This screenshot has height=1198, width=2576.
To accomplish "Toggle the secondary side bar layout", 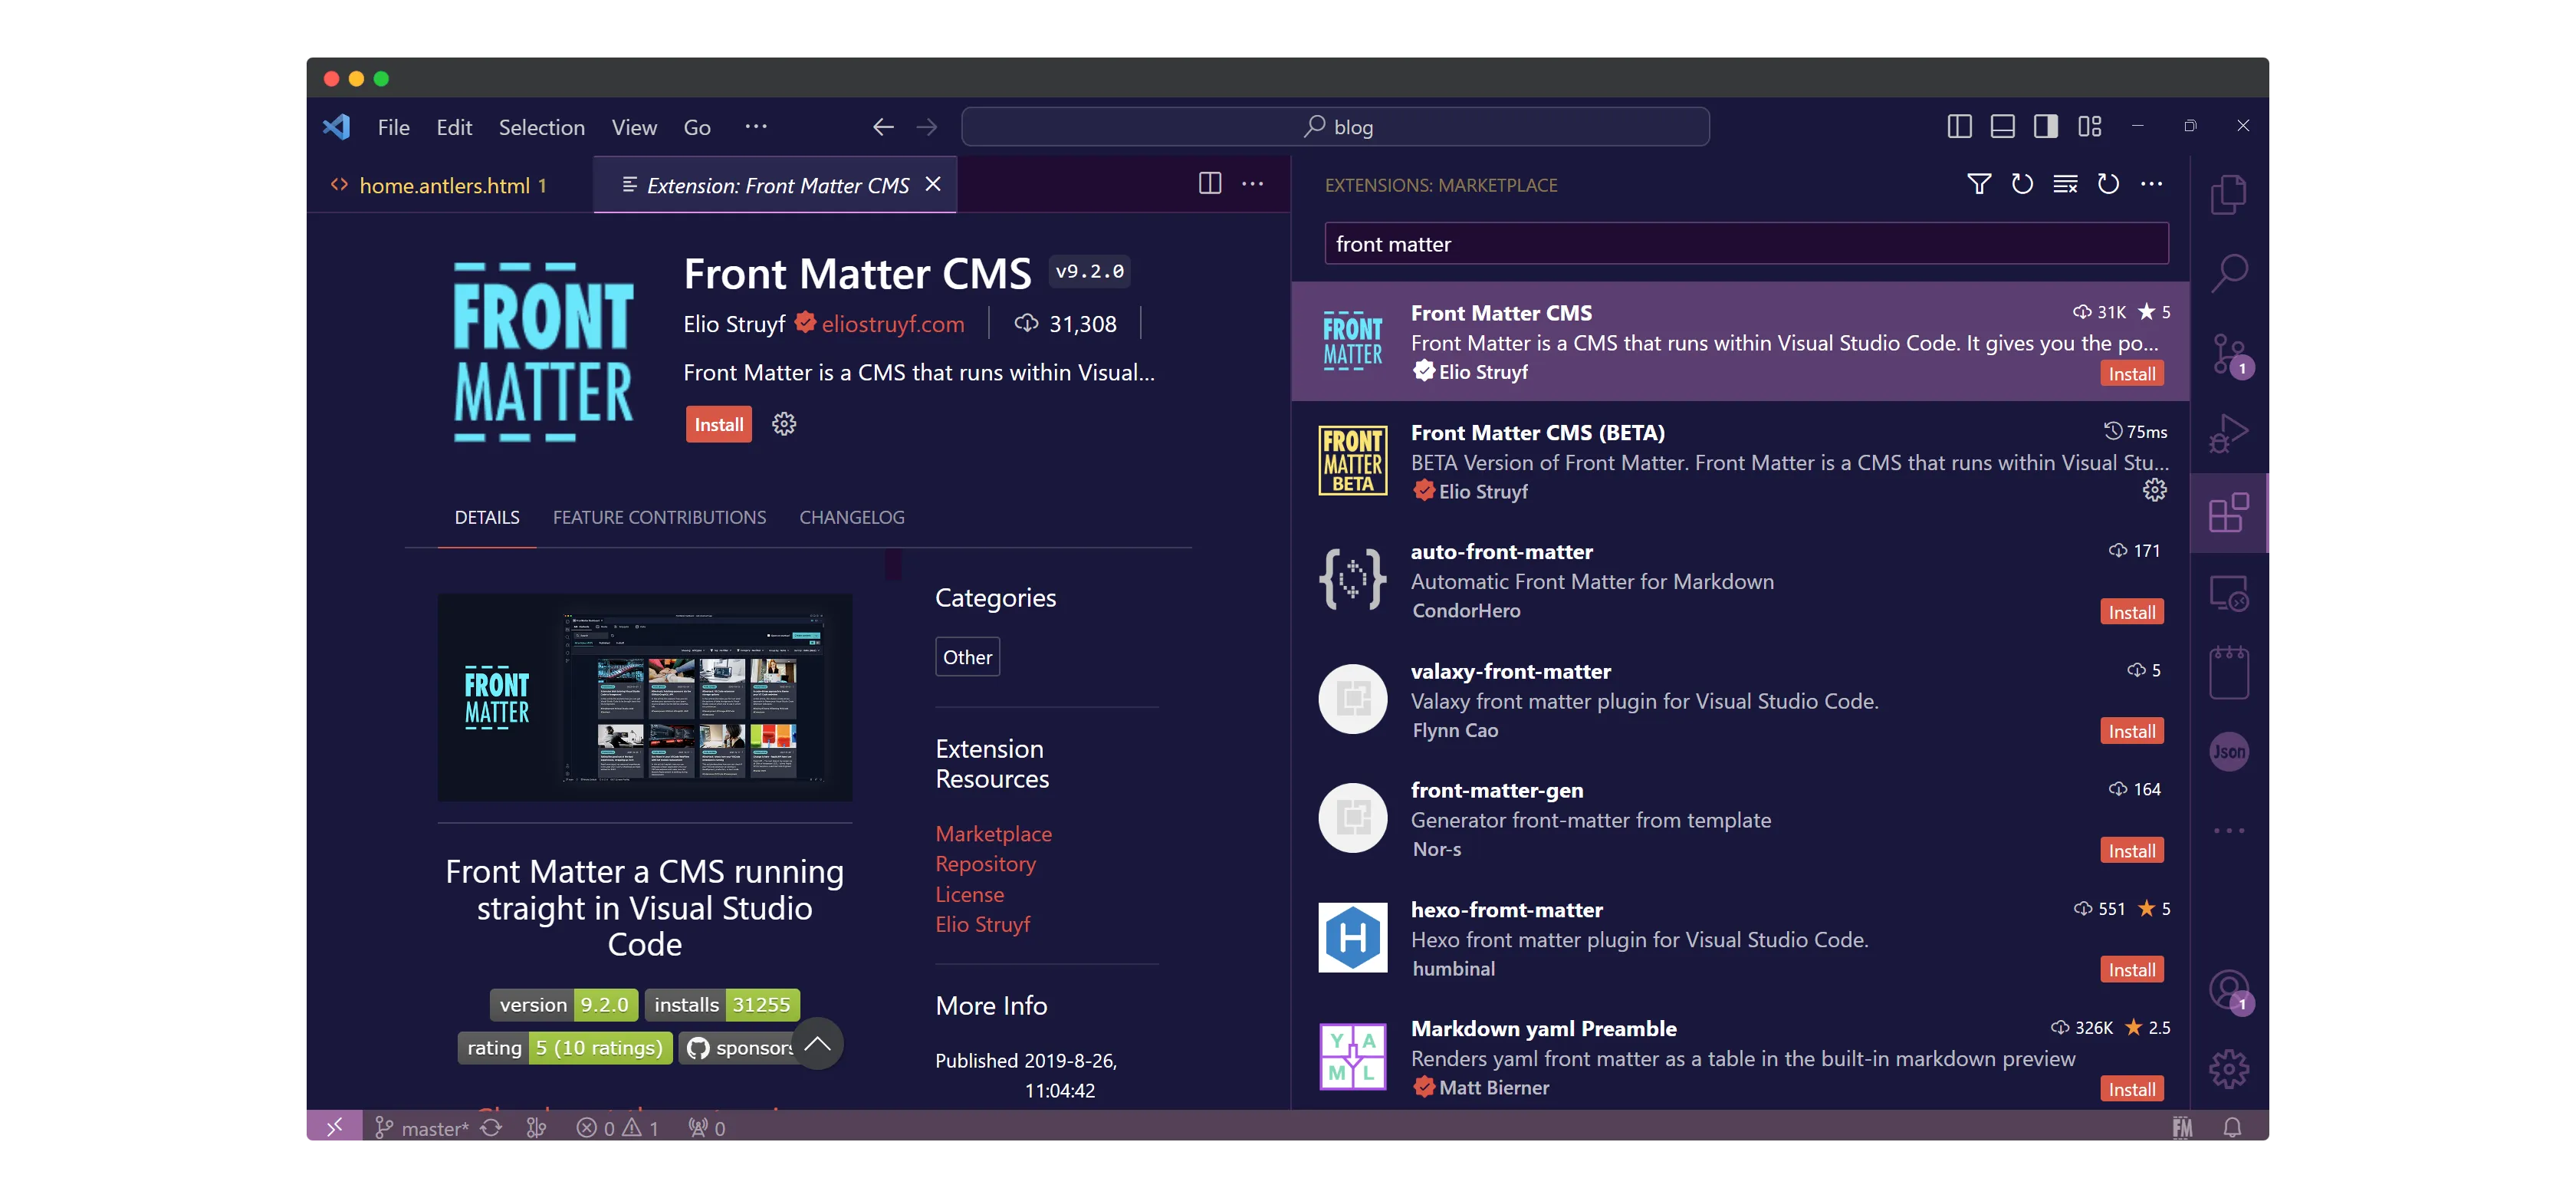I will [2045, 126].
